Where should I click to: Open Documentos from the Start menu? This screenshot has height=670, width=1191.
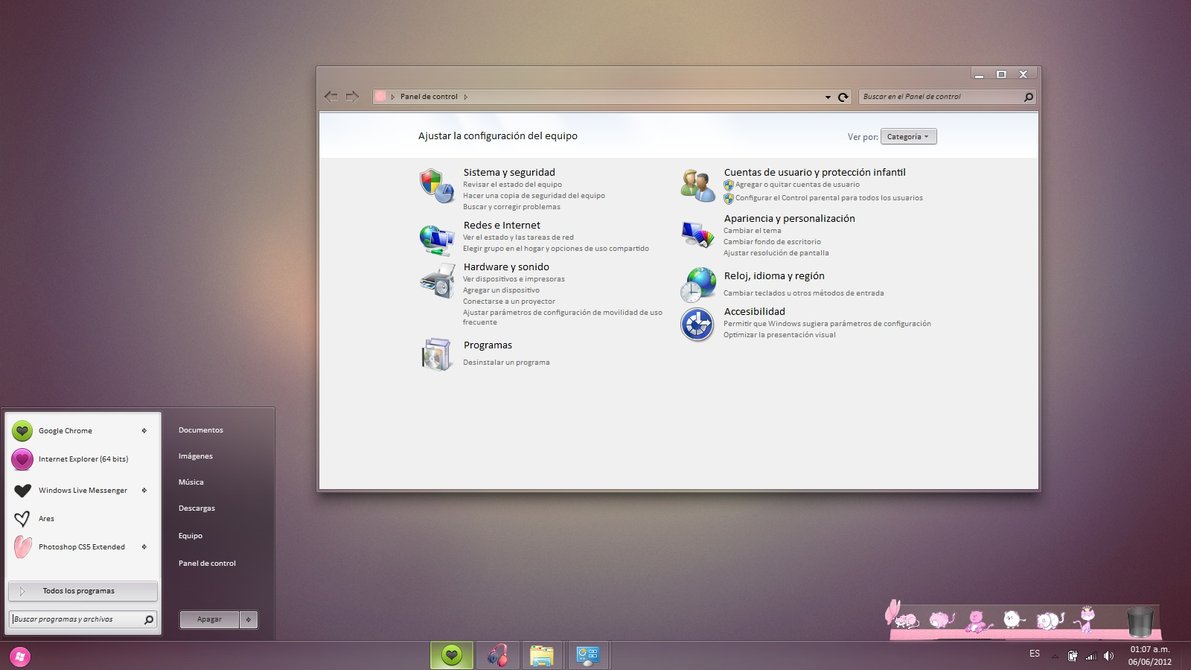pos(201,430)
